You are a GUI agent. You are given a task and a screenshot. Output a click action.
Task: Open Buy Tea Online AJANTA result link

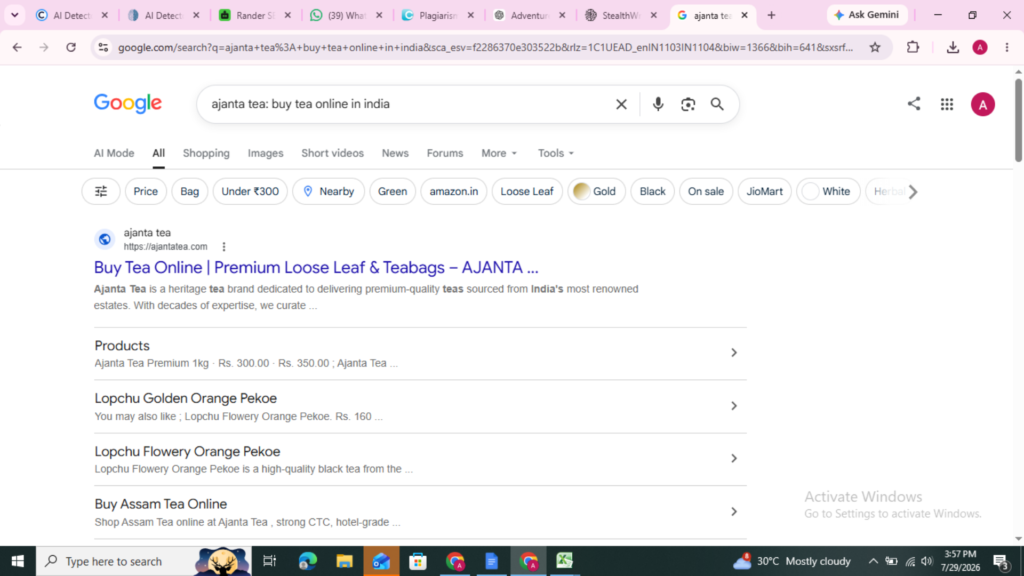[x=316, y=267]
